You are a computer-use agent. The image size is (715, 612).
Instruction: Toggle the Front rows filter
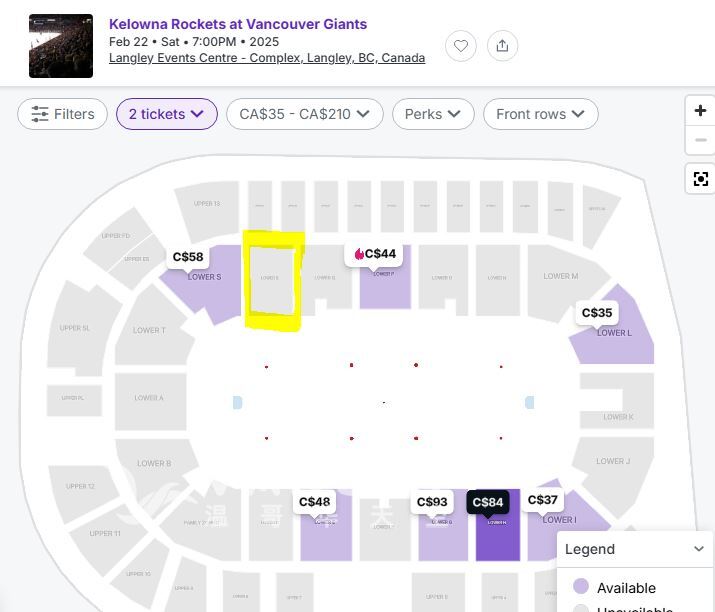coord(540,114)
